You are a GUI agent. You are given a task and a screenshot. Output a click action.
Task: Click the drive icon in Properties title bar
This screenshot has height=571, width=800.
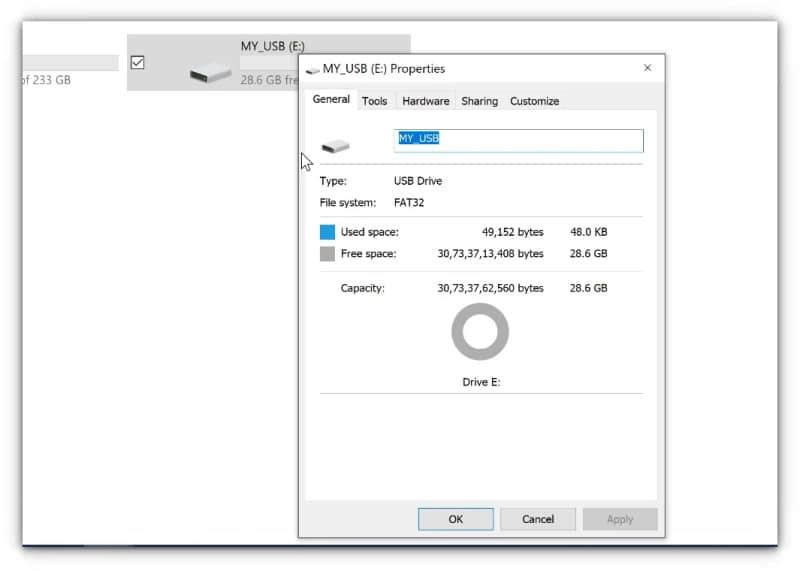click(313, 69)
